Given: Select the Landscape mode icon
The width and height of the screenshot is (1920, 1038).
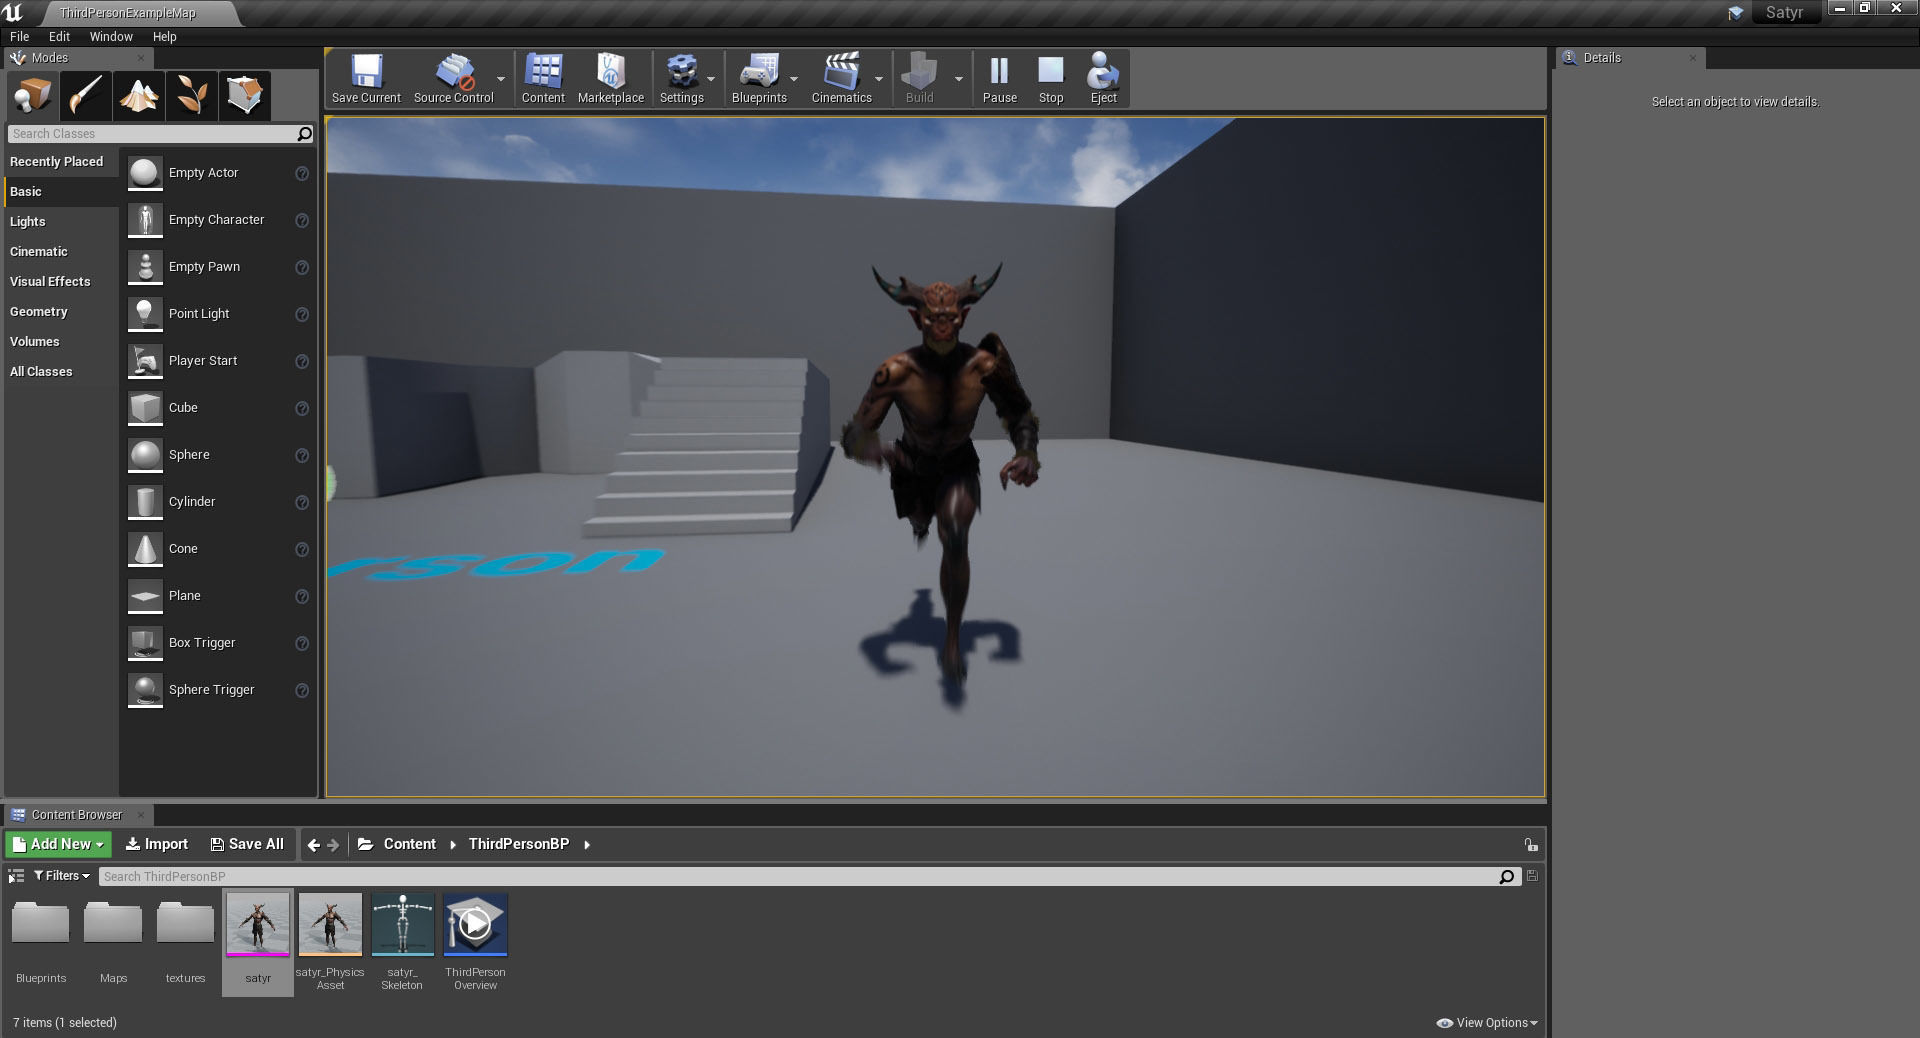Looking at the screenshot, I should pyautogui.click(x=139, y=96).
